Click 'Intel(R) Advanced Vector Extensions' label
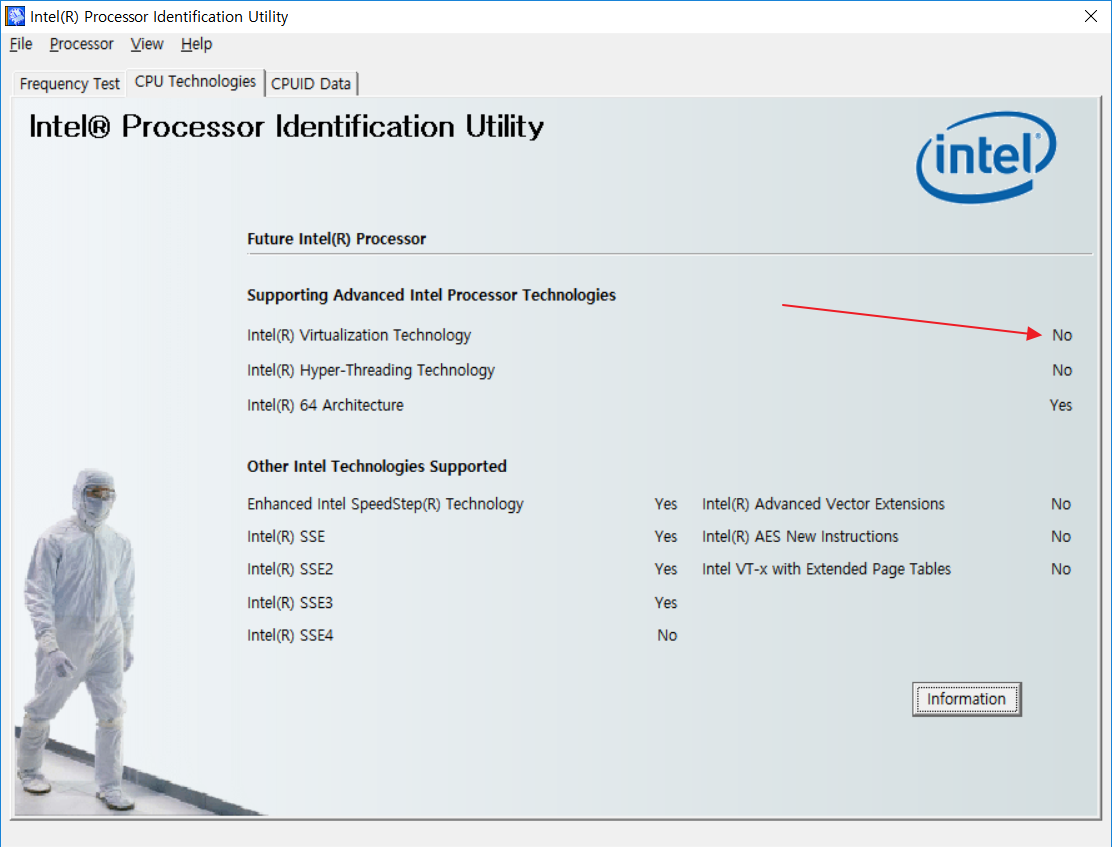The width and height of the screenshot is (1112, 847). [823, 504]
